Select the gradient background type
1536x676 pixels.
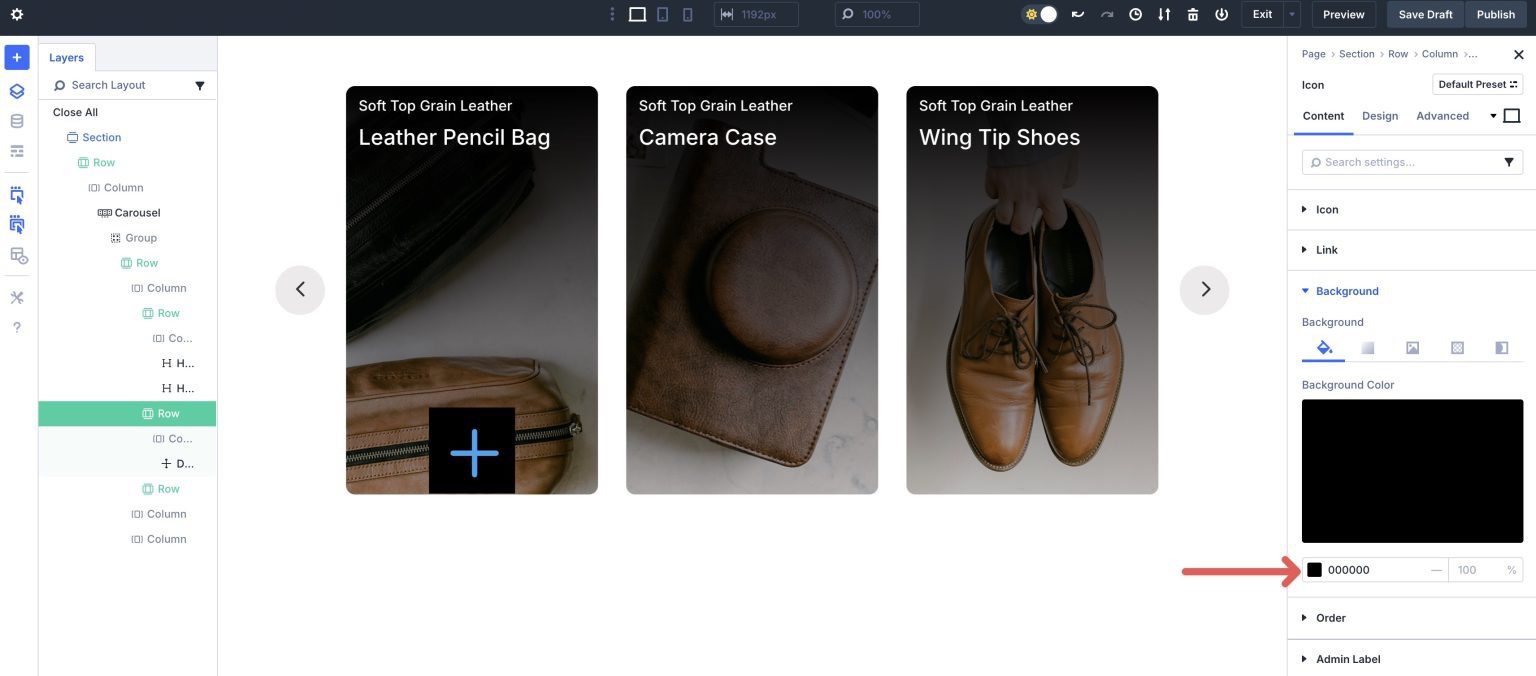point(1367,347)
